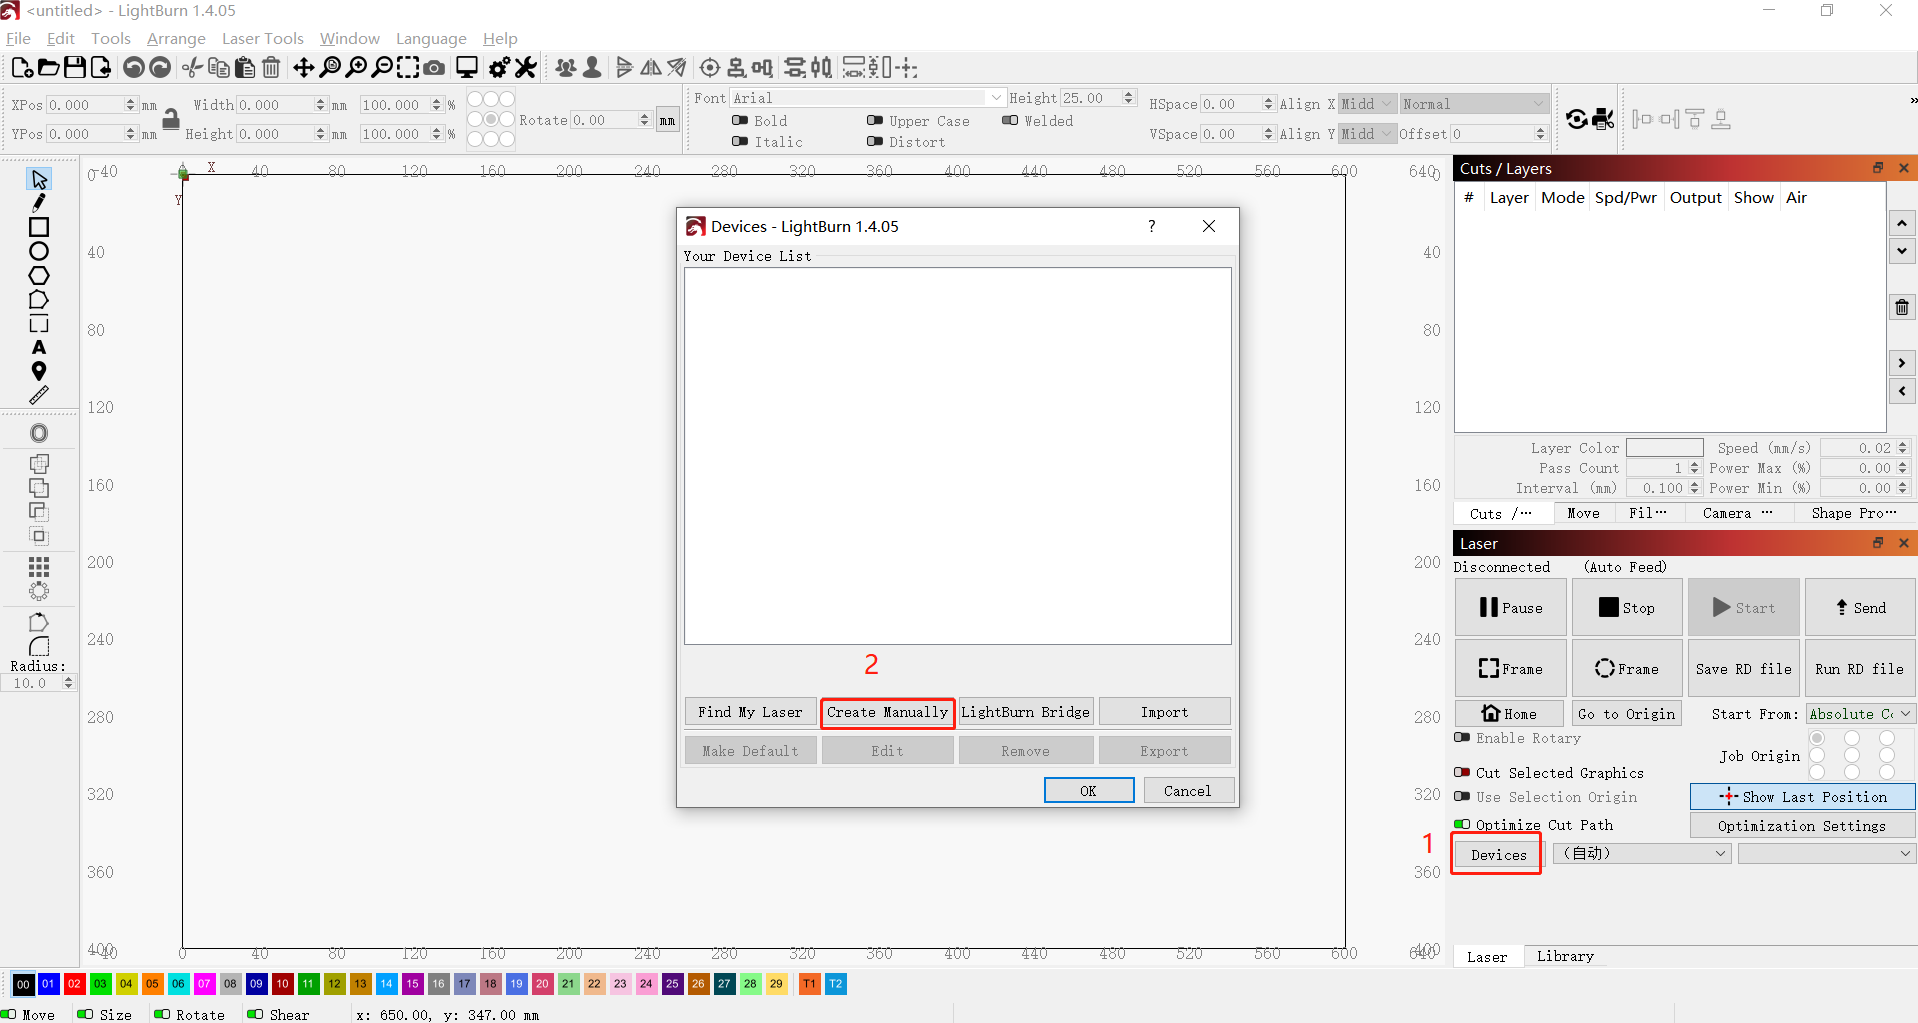Viewport: 1918px width, 1023px height.
Task: Delete layer using trash icon in Cuts panel
Action: (1902, 308)
